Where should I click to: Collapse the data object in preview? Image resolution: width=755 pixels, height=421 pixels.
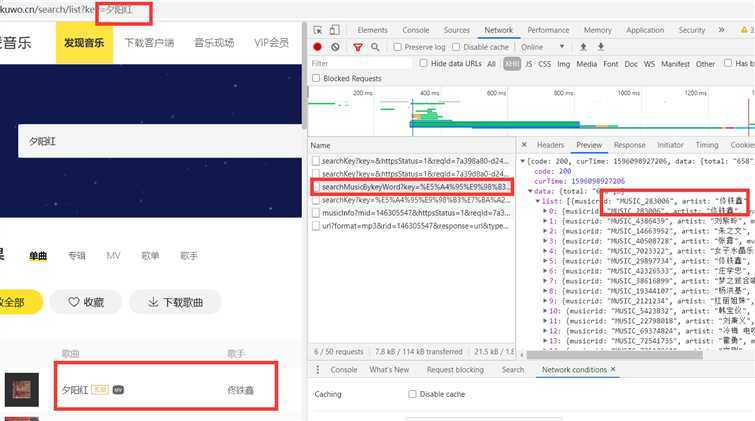tap(531, 191)
